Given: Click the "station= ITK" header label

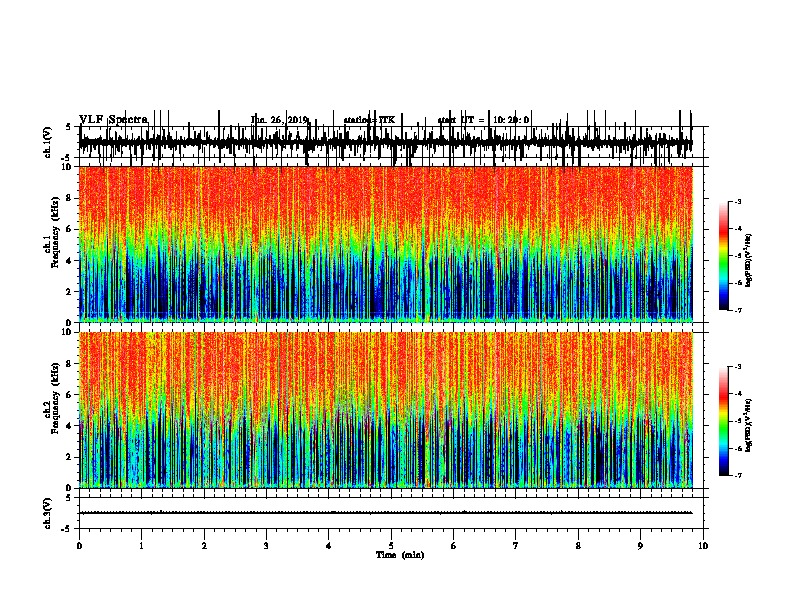Looking at the screenshot, I should click(x=369, y=120).
